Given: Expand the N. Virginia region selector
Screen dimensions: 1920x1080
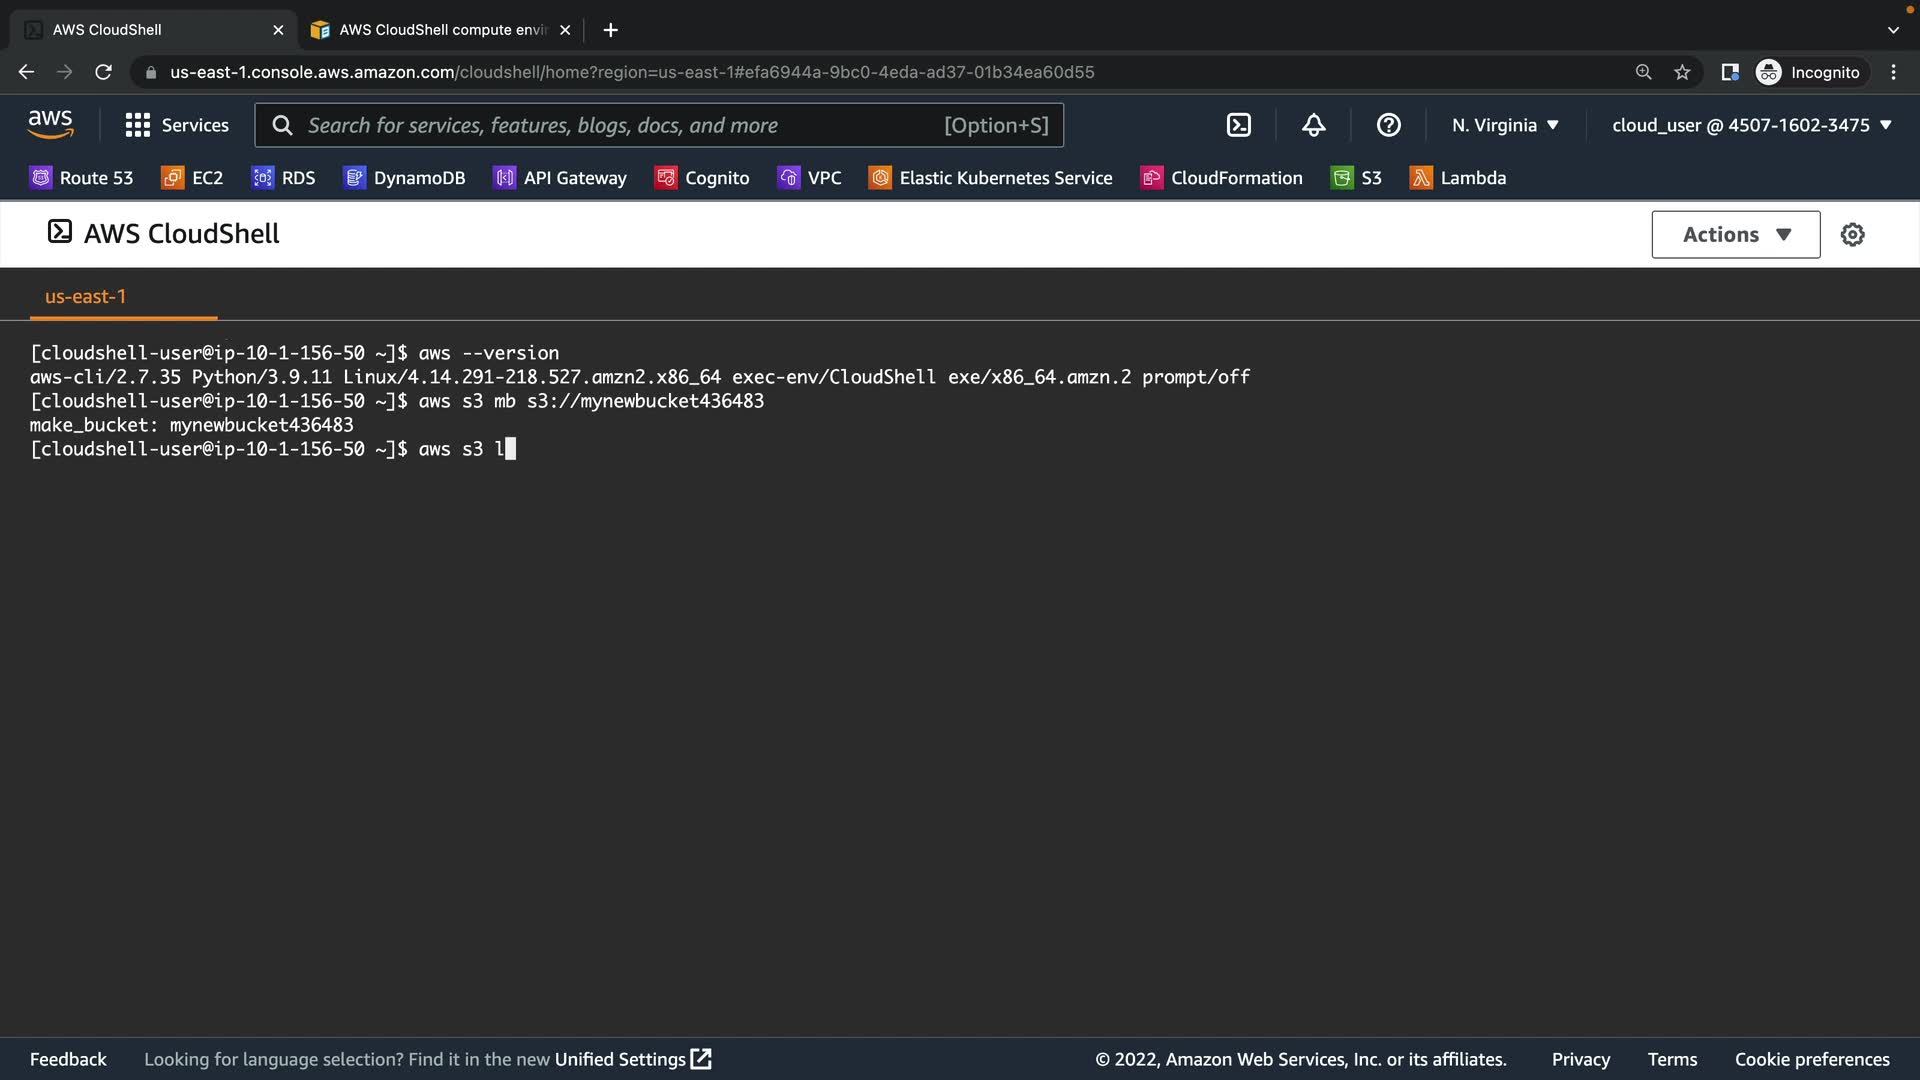Looking at the screenshot, I should click(x=1505, y=125).
